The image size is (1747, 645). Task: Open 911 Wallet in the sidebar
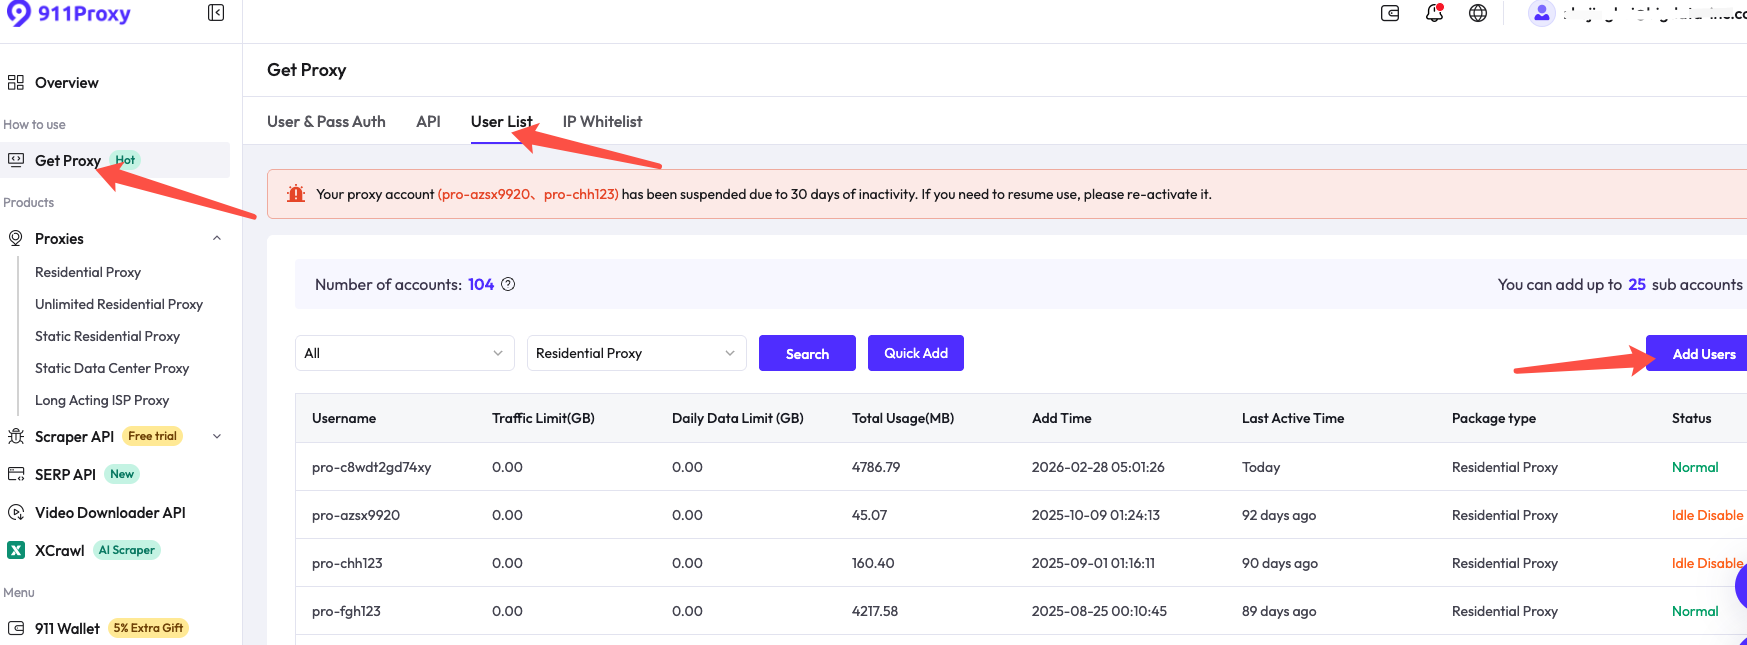pos(67,628)
